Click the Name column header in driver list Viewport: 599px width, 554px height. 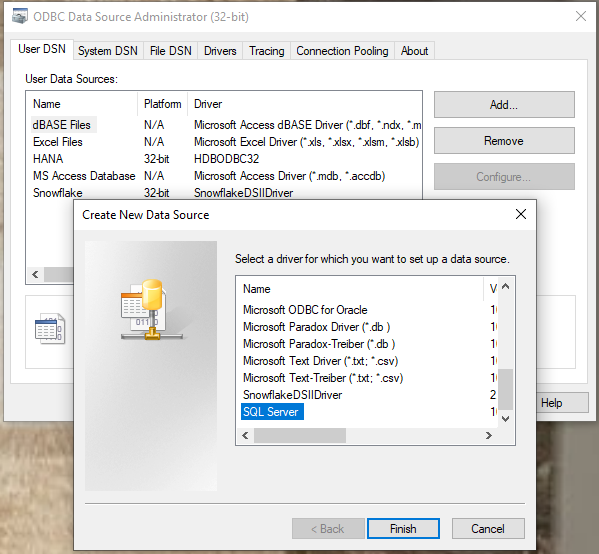click(360, 289)
